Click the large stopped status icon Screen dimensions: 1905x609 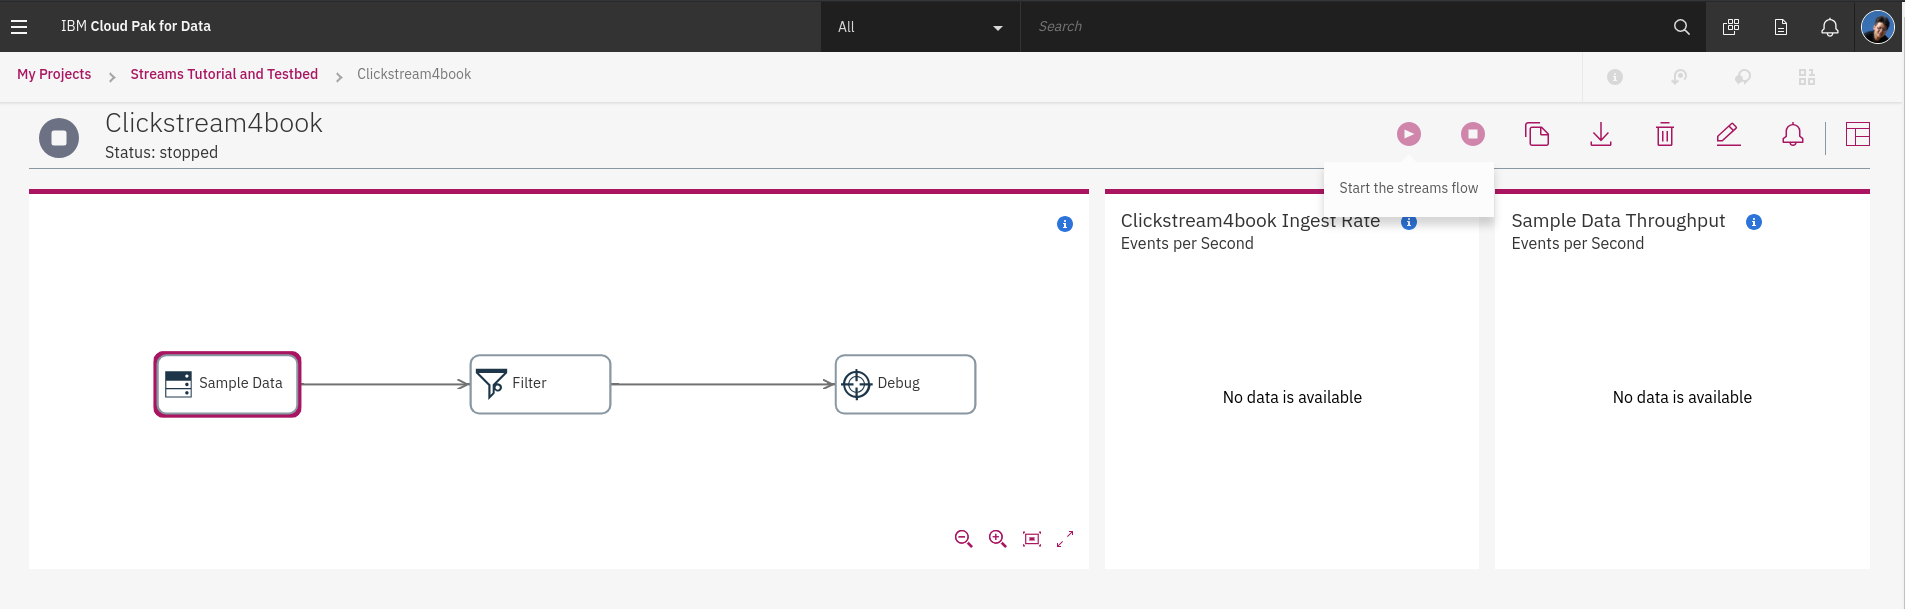coord(59,138)
